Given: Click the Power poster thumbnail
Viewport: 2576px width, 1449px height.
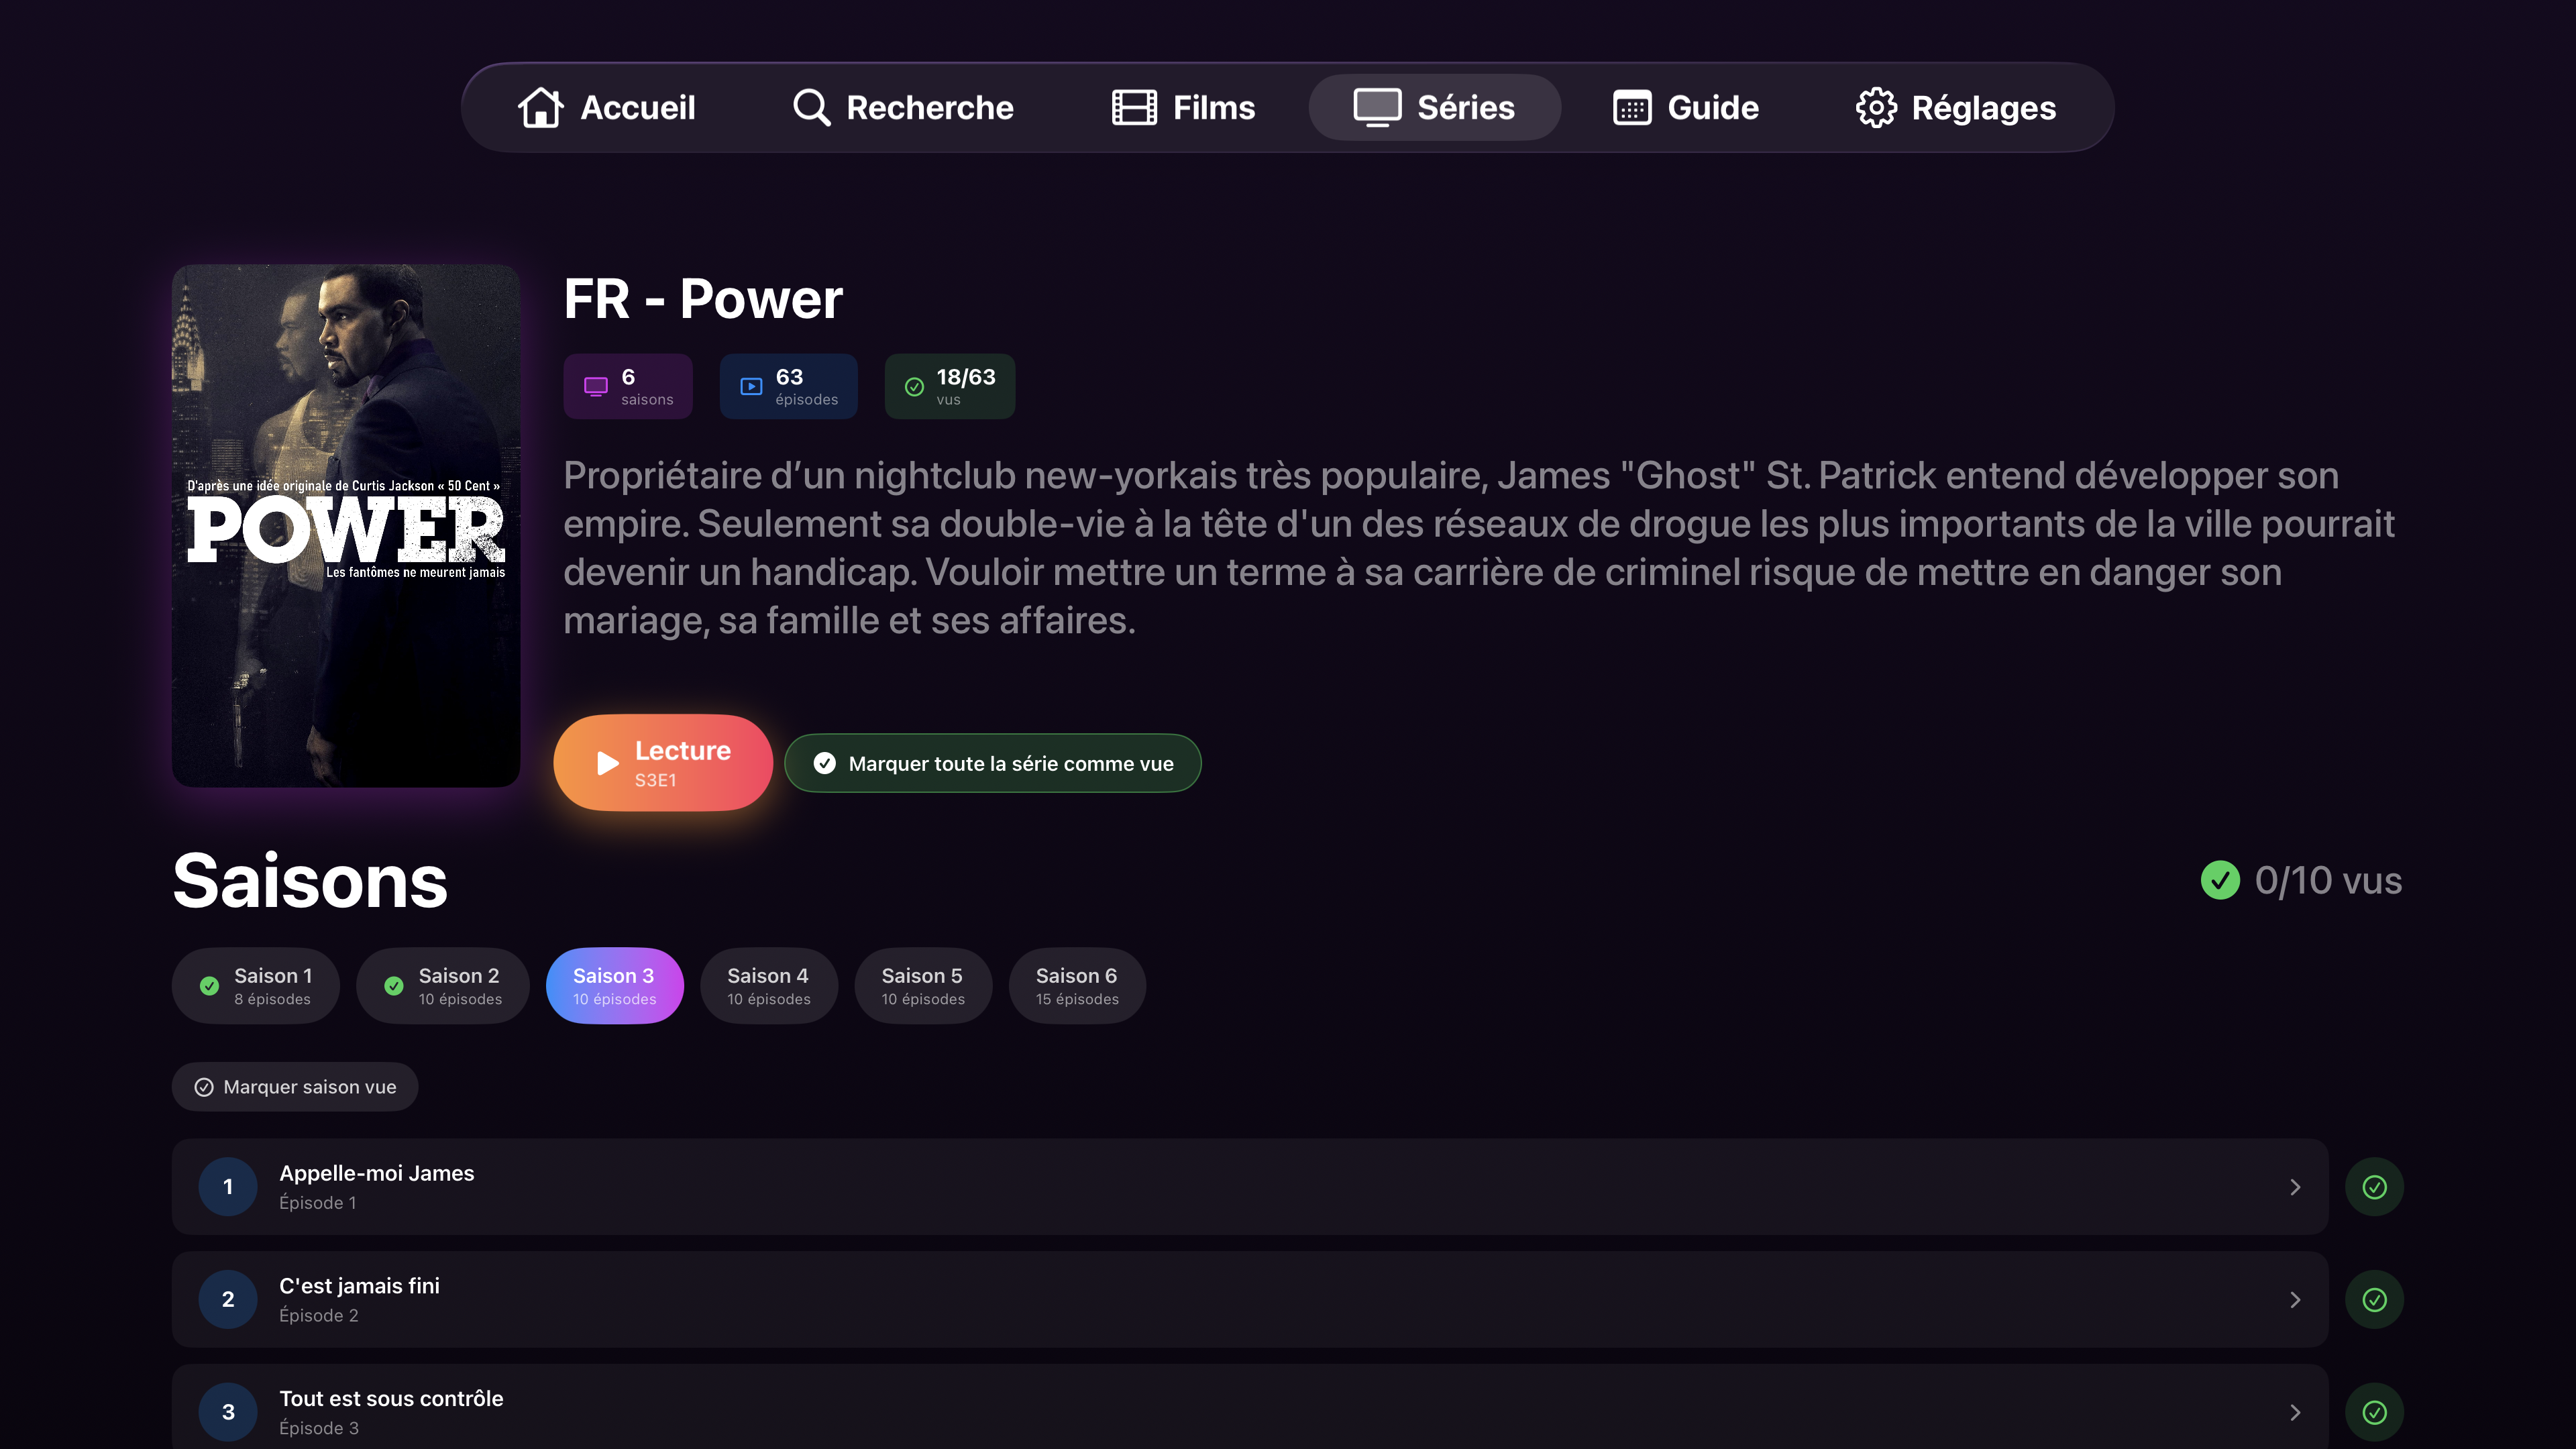Looking at the screenshot, I should (x=346, y=525).
